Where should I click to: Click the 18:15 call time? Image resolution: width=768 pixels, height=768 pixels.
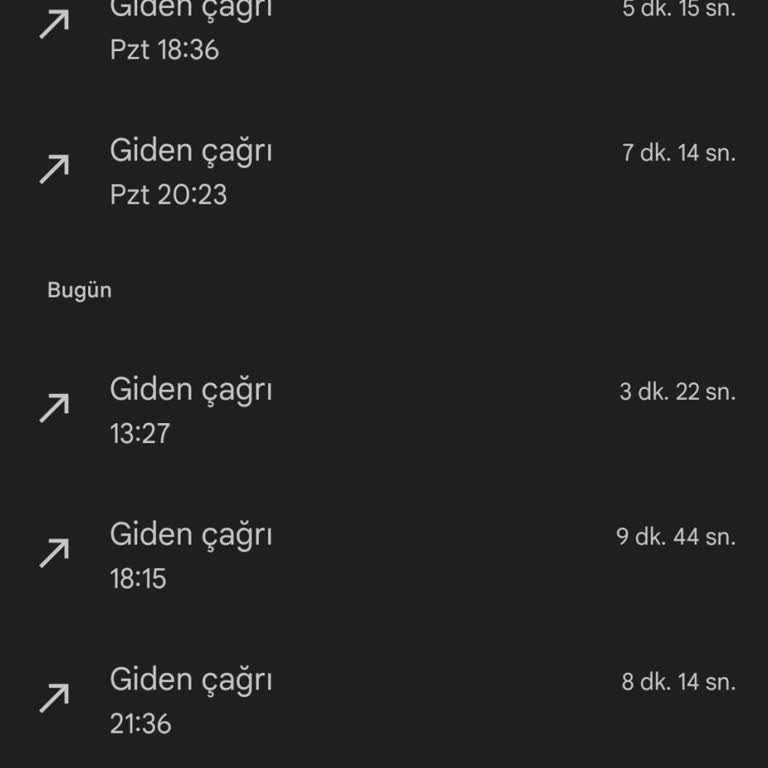coord(138,578)
